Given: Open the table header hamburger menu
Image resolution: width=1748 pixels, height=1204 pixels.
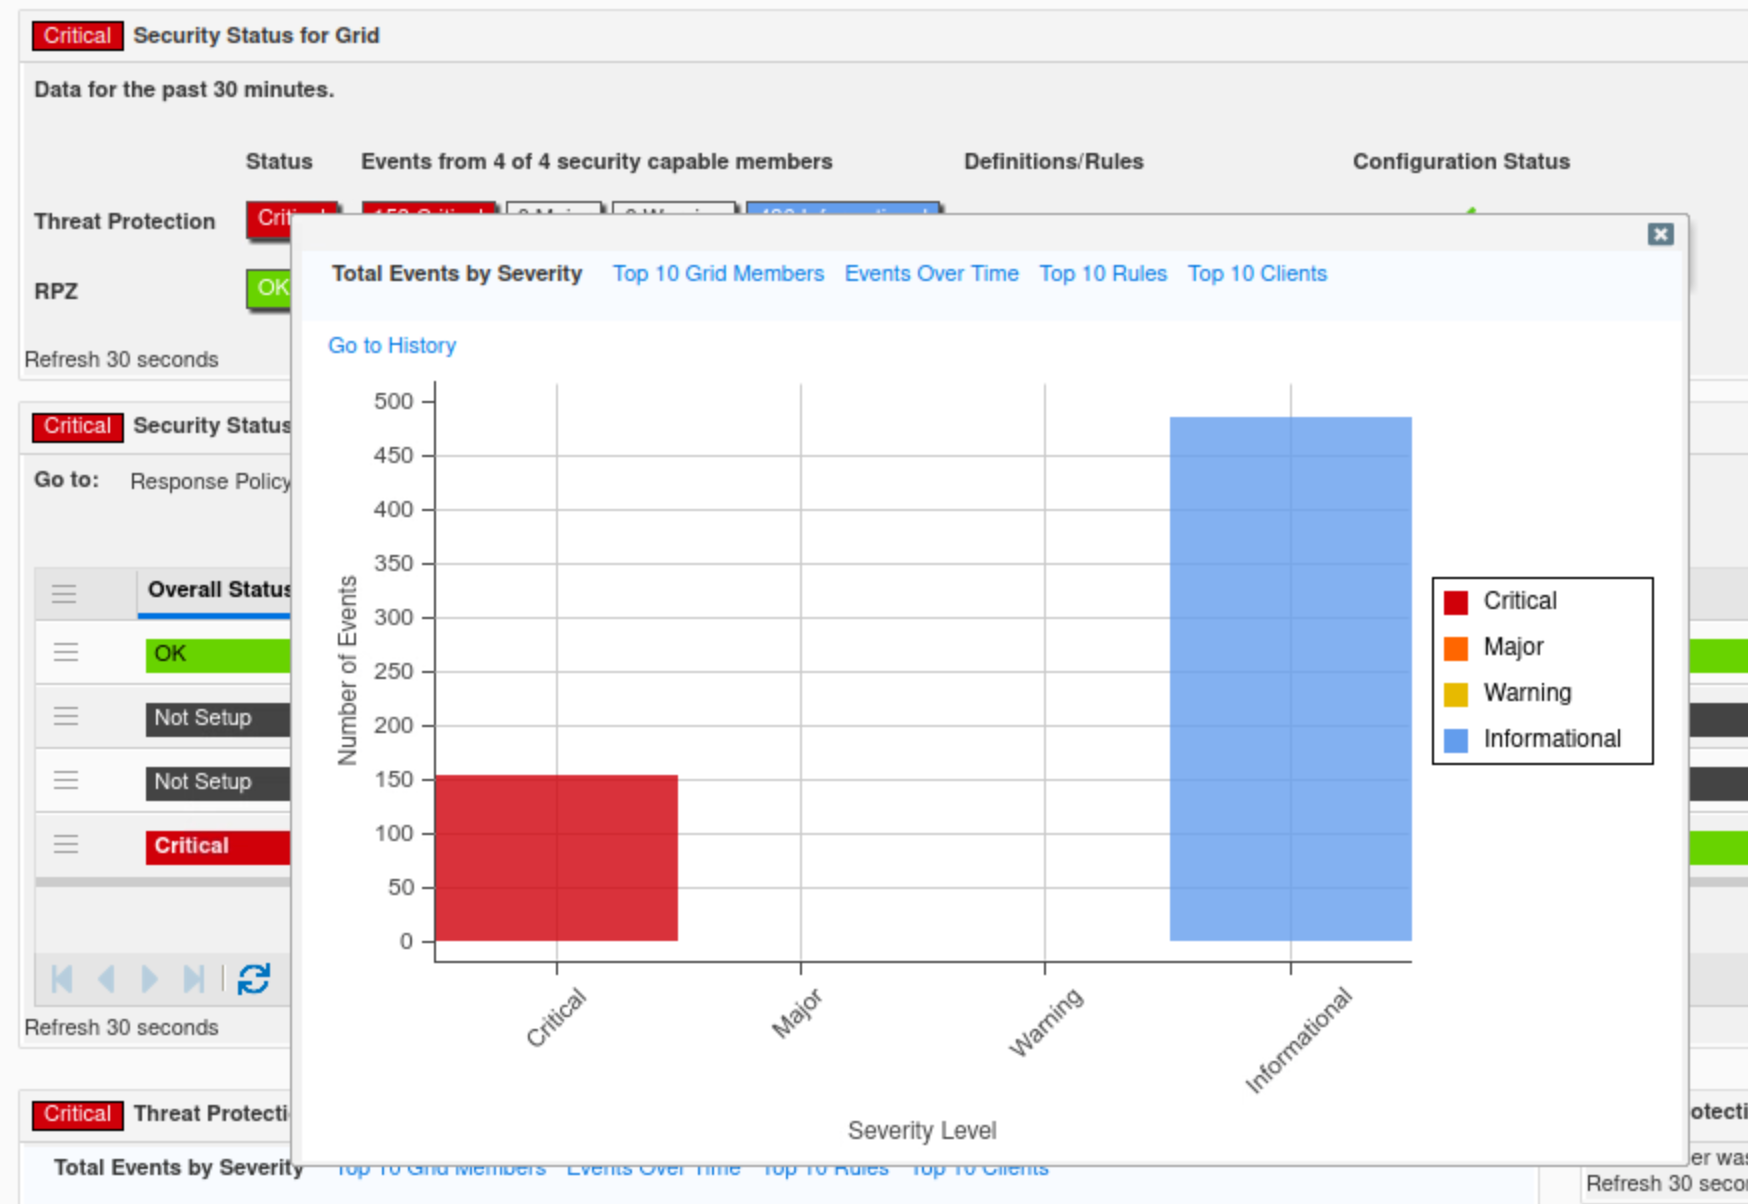Looking at the screenshot, I should pyautogui.click(x=64, y=594).
